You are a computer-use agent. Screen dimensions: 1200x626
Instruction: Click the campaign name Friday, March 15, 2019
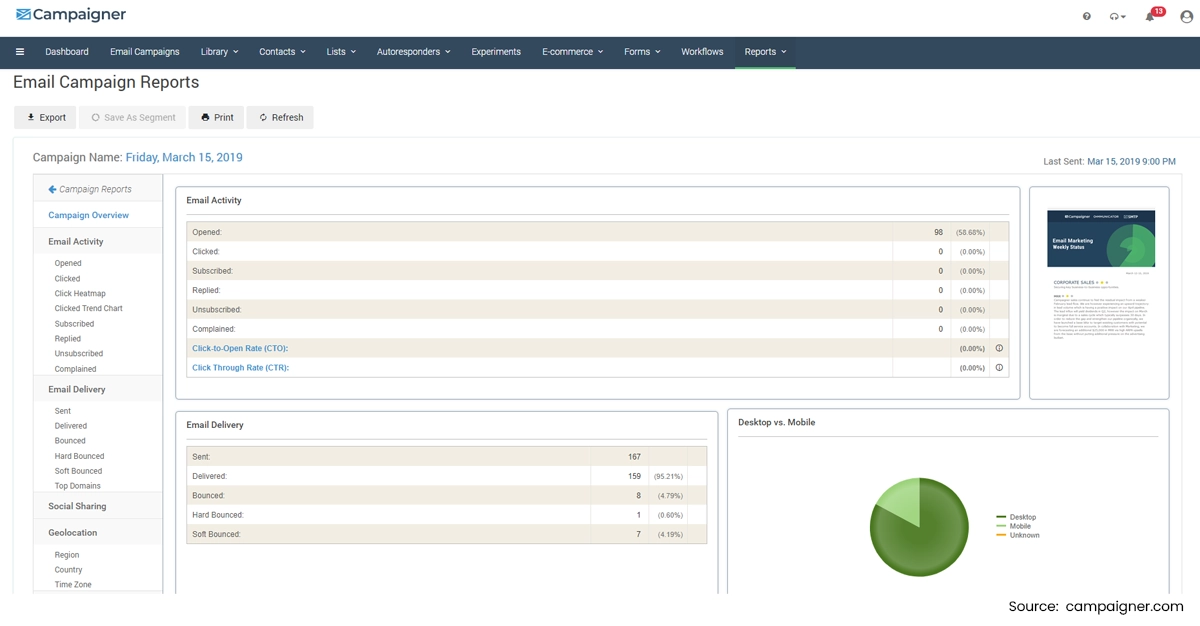click(x=184, y=158)
